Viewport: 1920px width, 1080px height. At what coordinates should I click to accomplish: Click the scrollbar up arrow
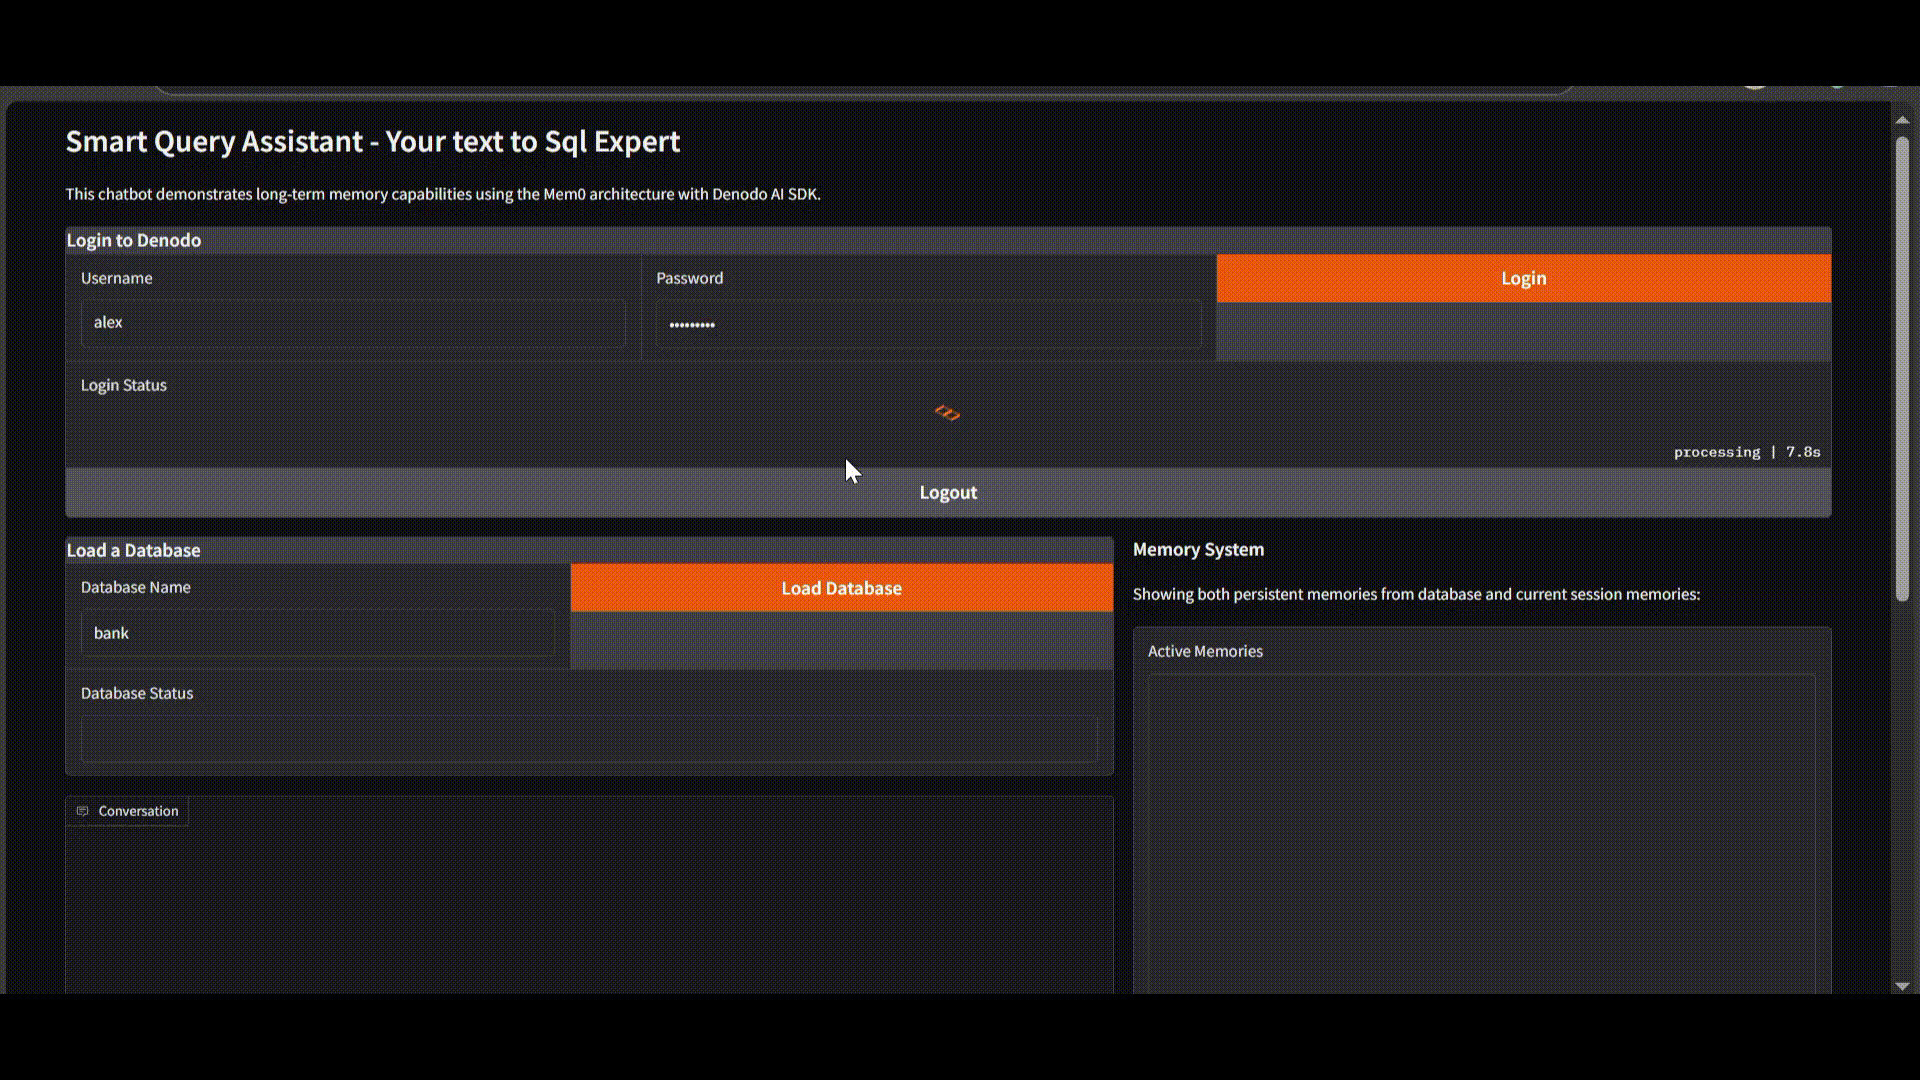(1902, 120)
